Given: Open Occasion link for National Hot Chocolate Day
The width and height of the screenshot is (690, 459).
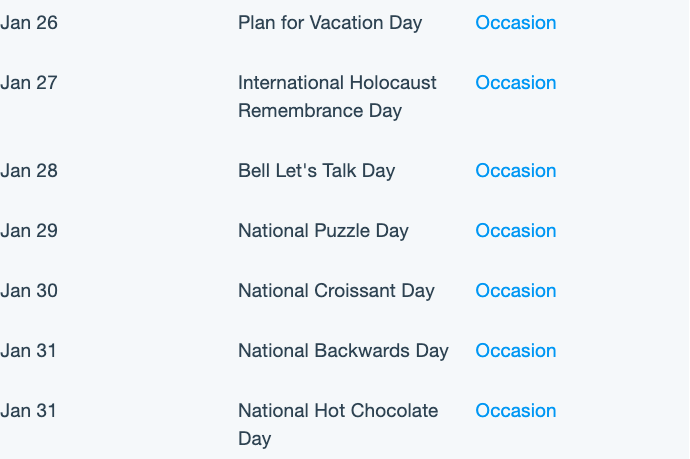Looking at the screenshot, I should [515, 411].
